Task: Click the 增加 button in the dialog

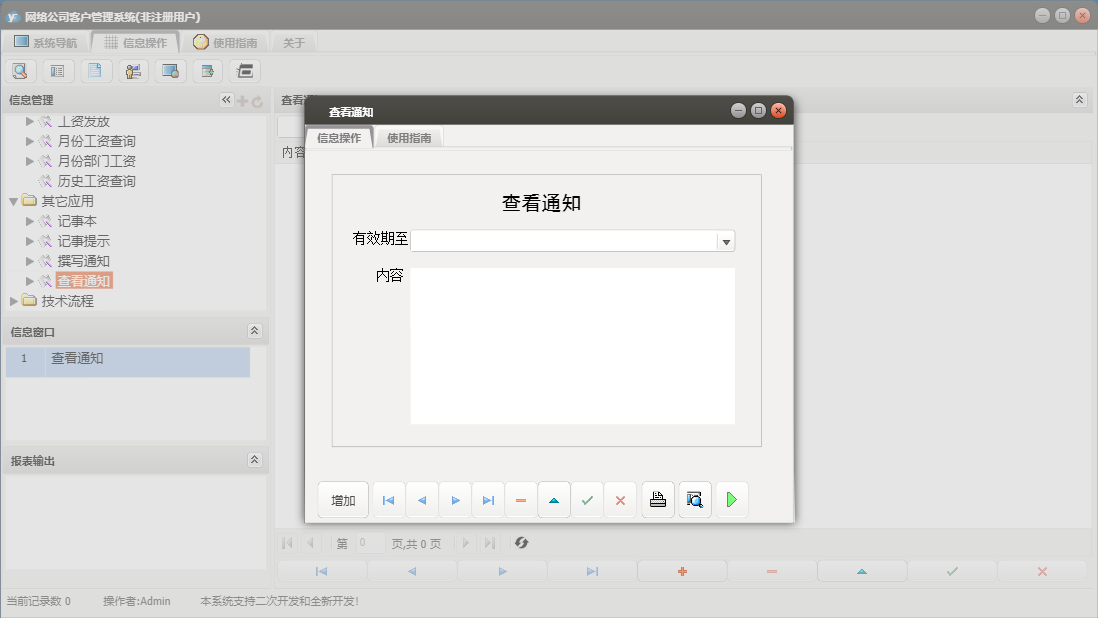Action: coord(343,499)
